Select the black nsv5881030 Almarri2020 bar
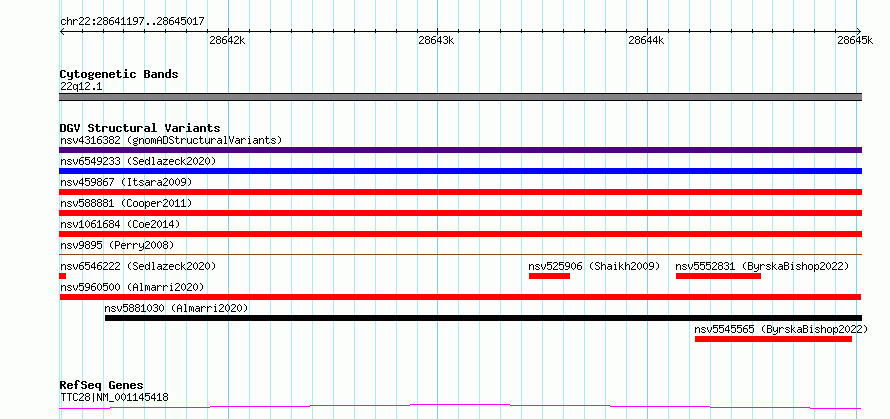Viewport: 890px width, 419px height. pyautogui.click(x=484, y=318)
